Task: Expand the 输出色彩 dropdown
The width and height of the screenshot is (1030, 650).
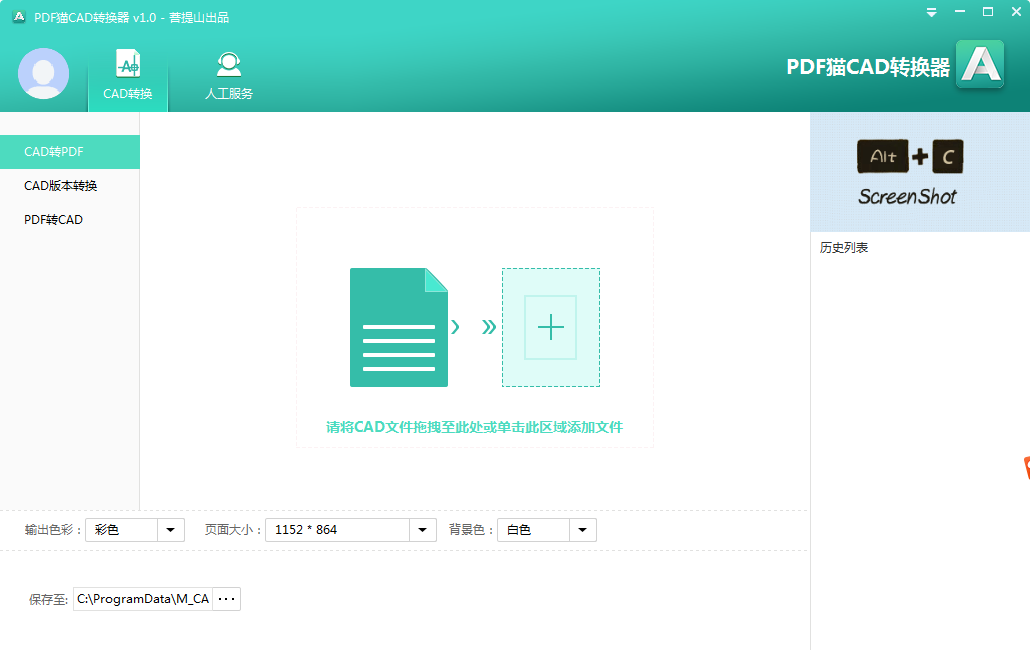Action: 170,530
